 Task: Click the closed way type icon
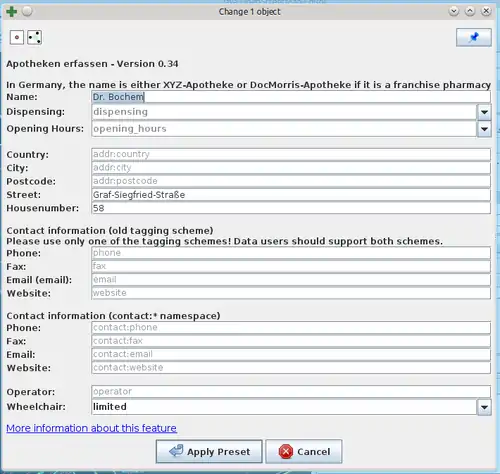click(x=34, y=37)
